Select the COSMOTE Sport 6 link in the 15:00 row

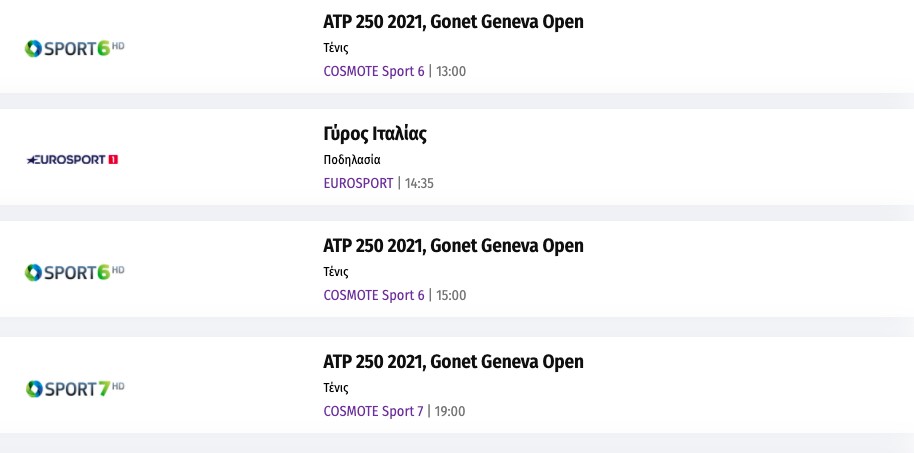pyautogui.click(x=374, y=295)
